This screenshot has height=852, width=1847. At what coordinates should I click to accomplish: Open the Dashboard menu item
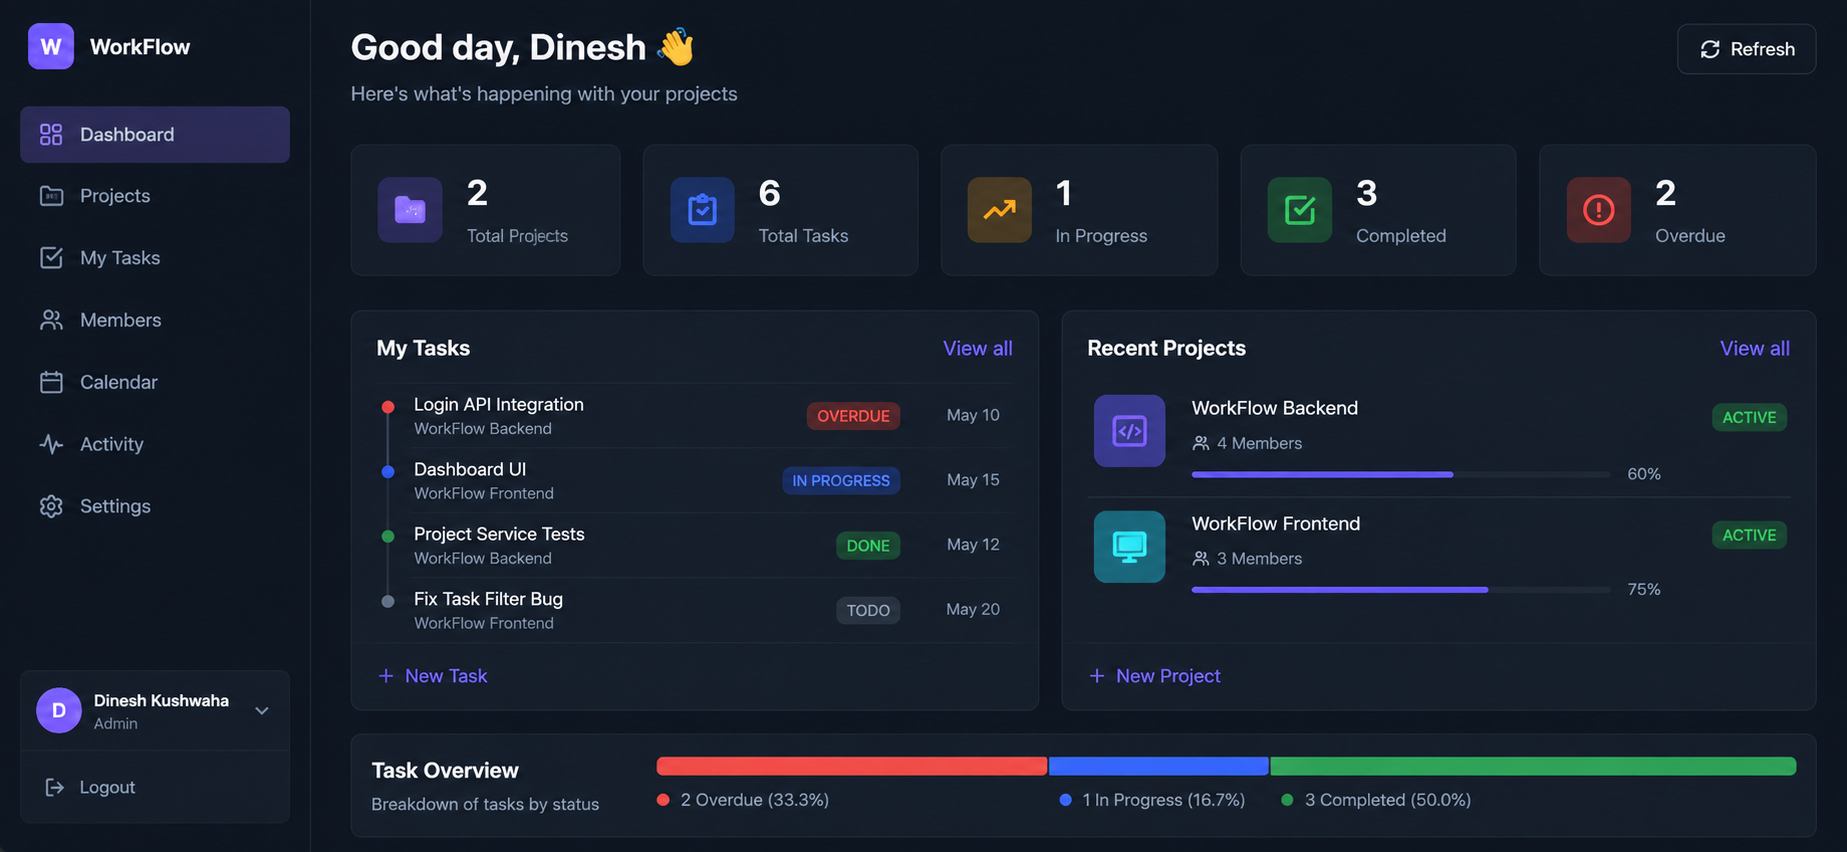[155, 134]
